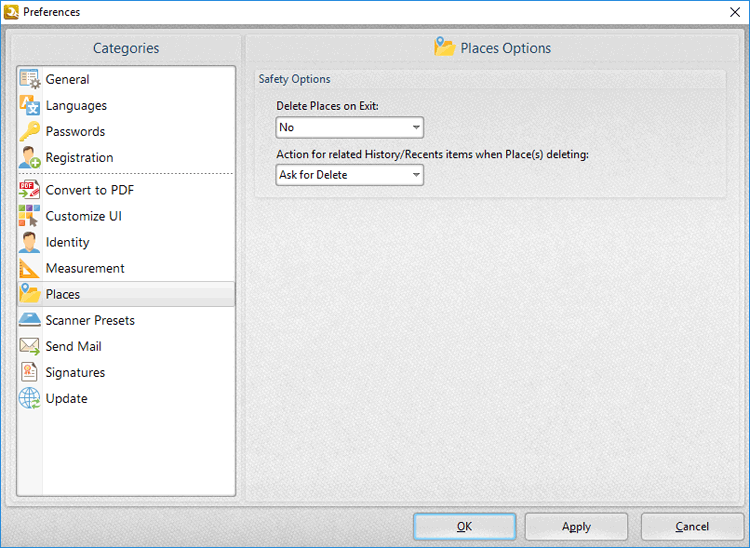
Task: Click the Convert to PDF icon
Action: 30,190
